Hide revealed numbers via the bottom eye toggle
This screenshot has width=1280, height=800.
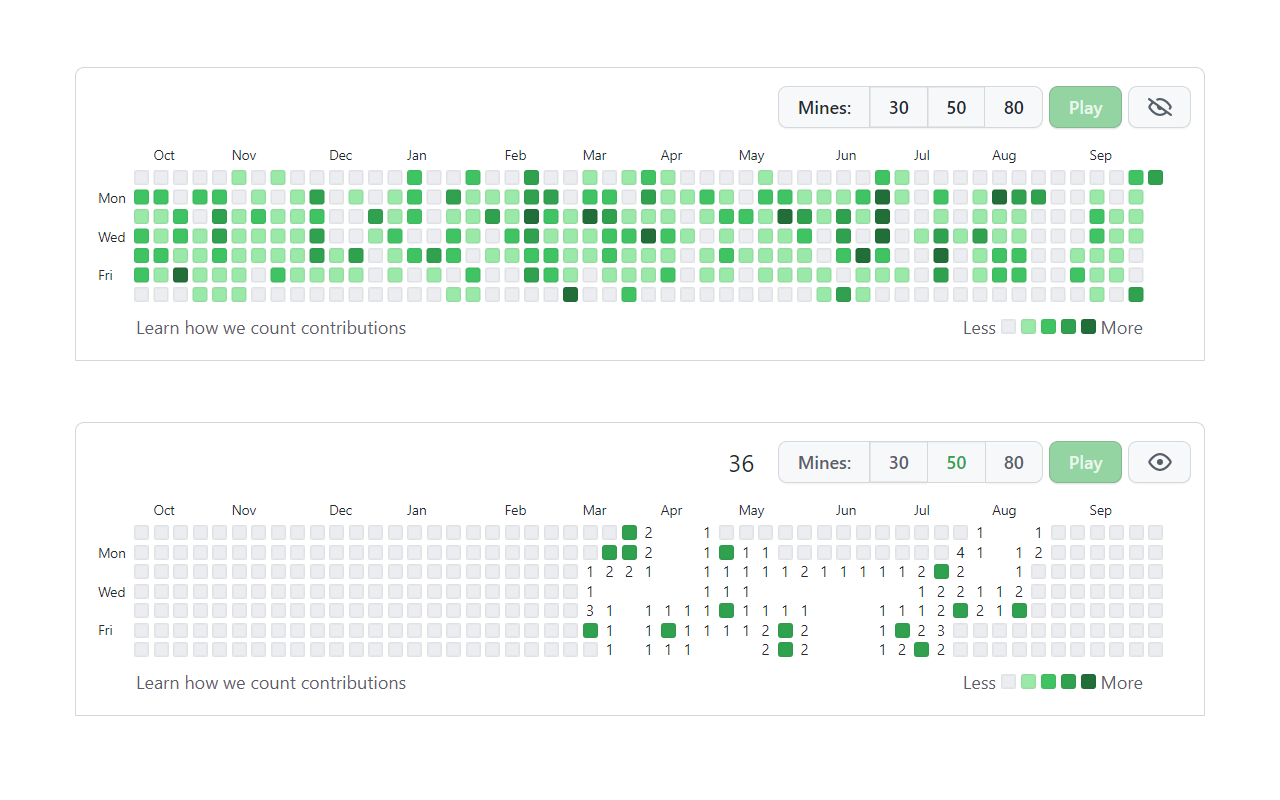(1159, 462)
